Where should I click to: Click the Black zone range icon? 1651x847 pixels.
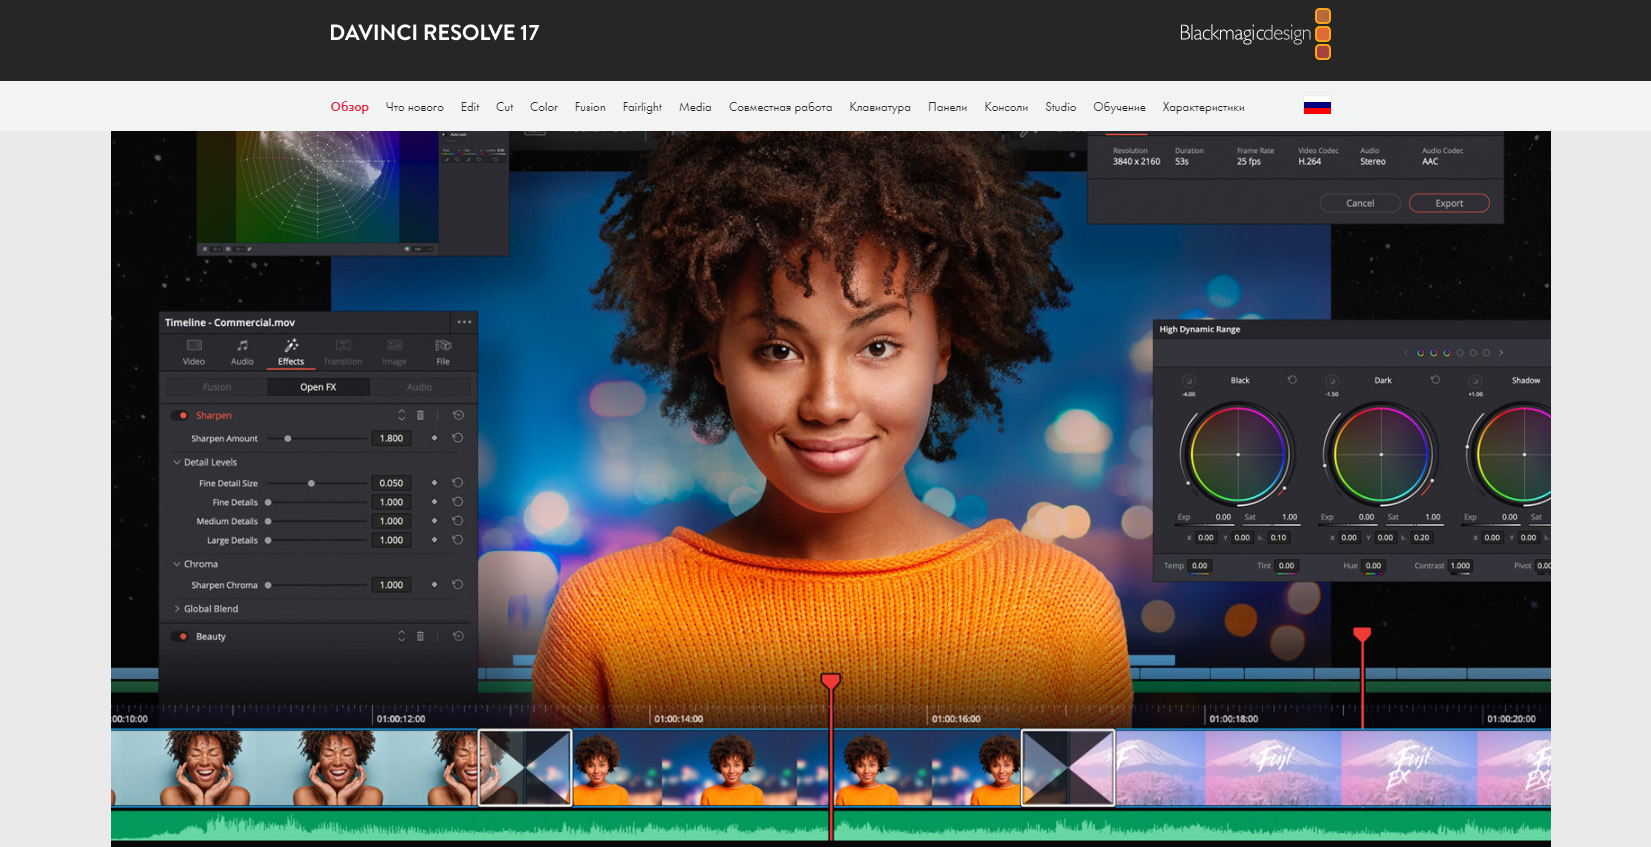pyautogui.click(x=1189, y=381)
